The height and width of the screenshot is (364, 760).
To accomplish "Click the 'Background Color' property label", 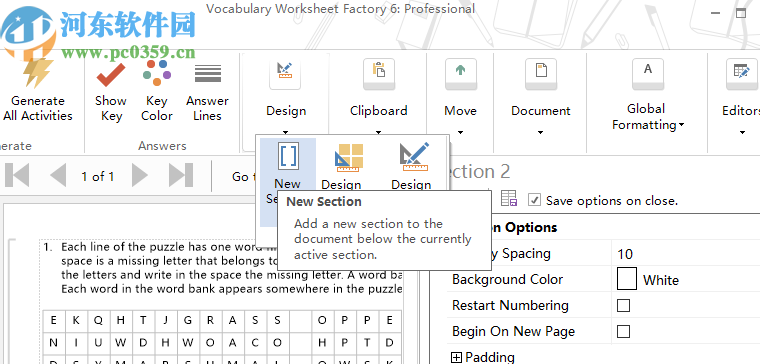I will (x=507, y=280).
